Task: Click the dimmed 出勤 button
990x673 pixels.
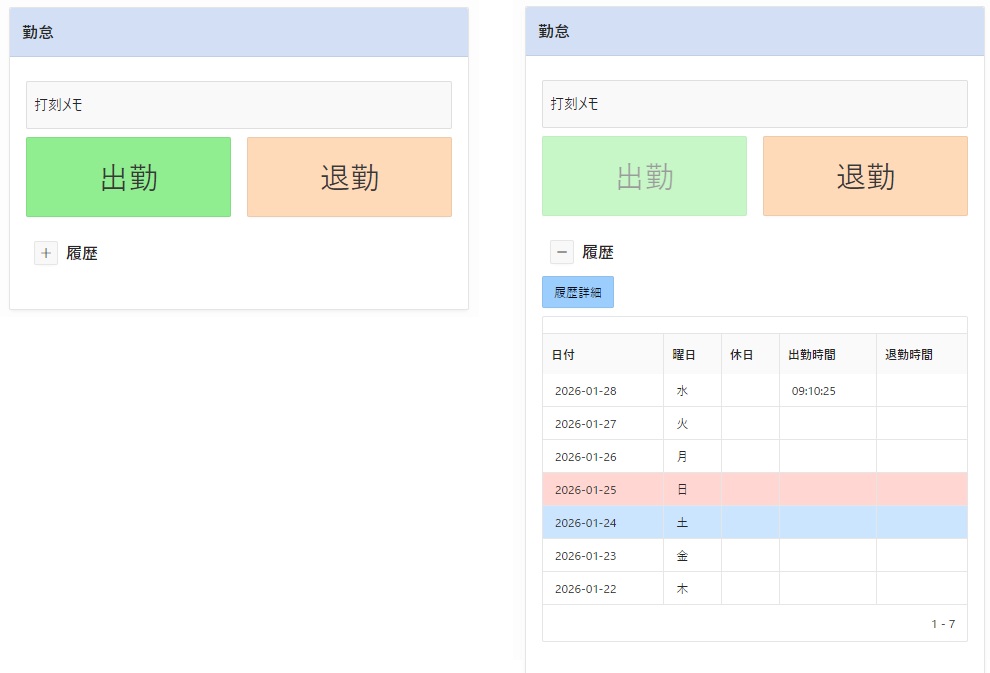Action: 644,176
